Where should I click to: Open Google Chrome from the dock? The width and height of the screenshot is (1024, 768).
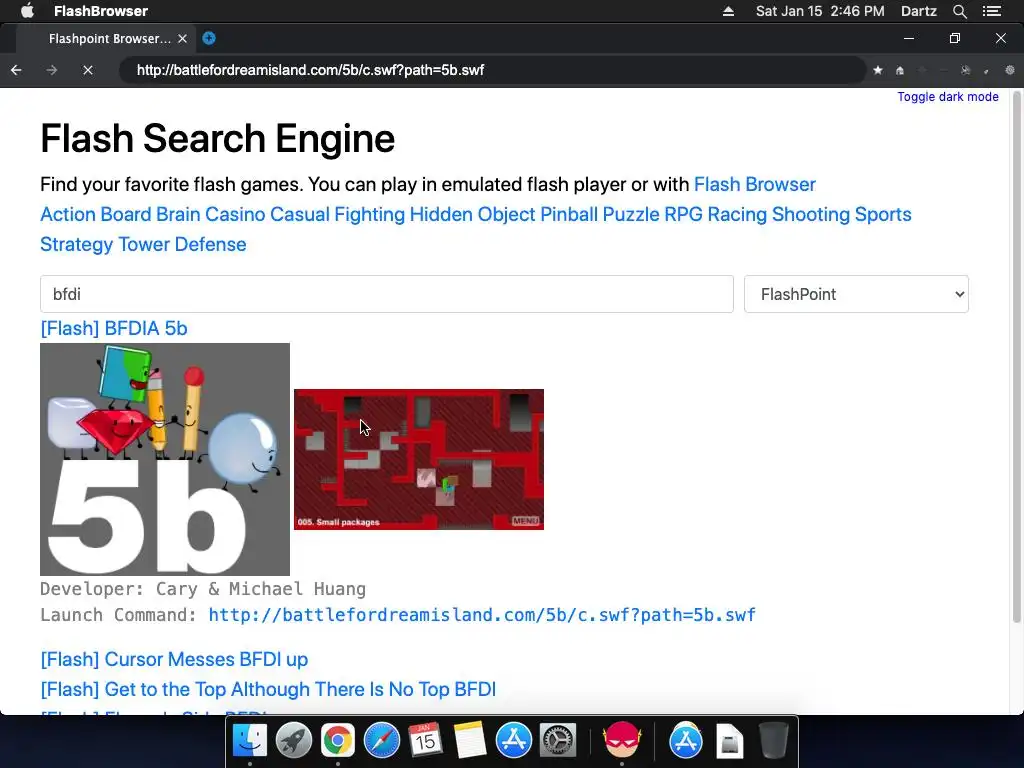point(338,741)
